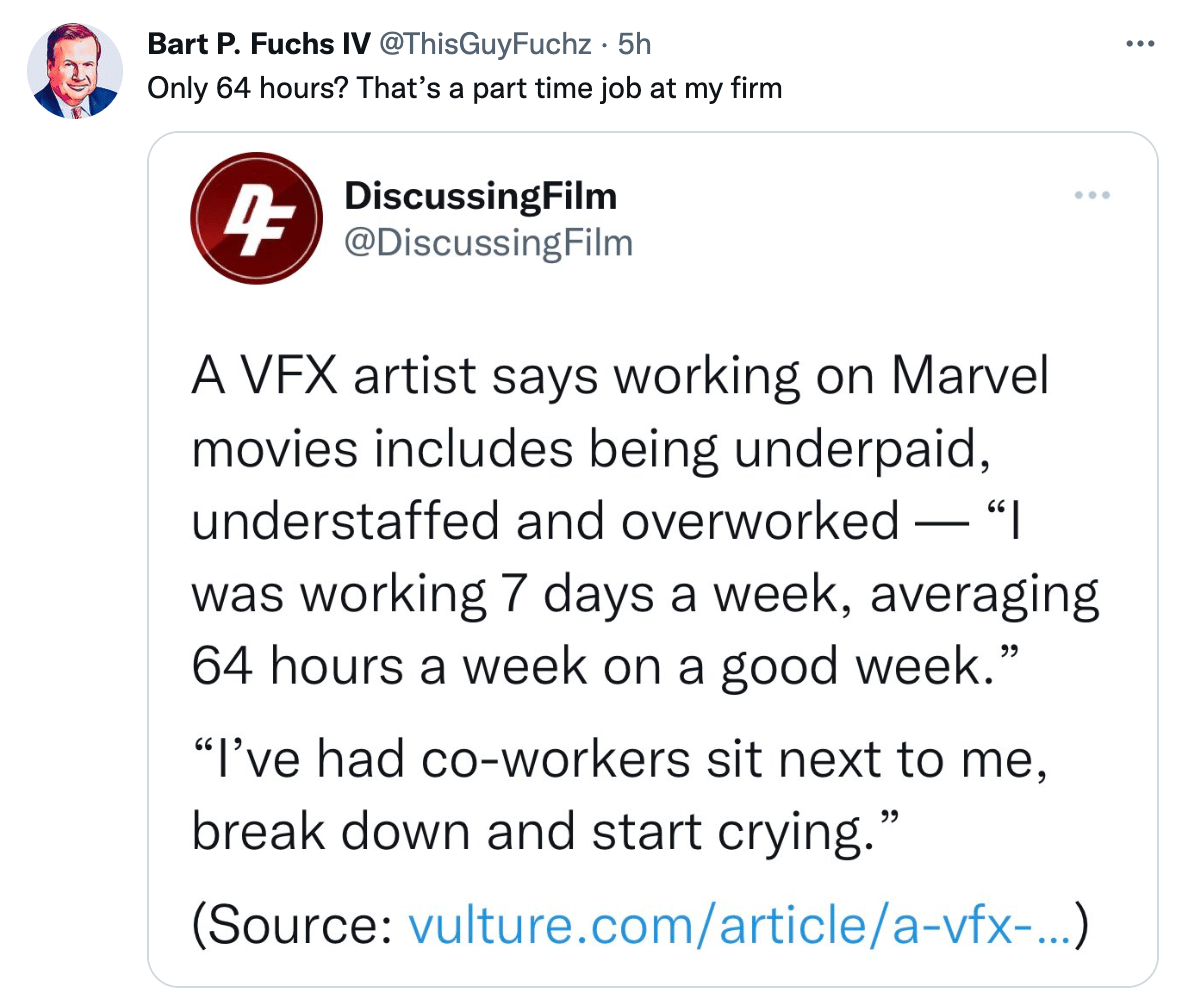Click the "understaffed and overworked" line
This screenshot has width=1186, height=1006.
[544, 521]
